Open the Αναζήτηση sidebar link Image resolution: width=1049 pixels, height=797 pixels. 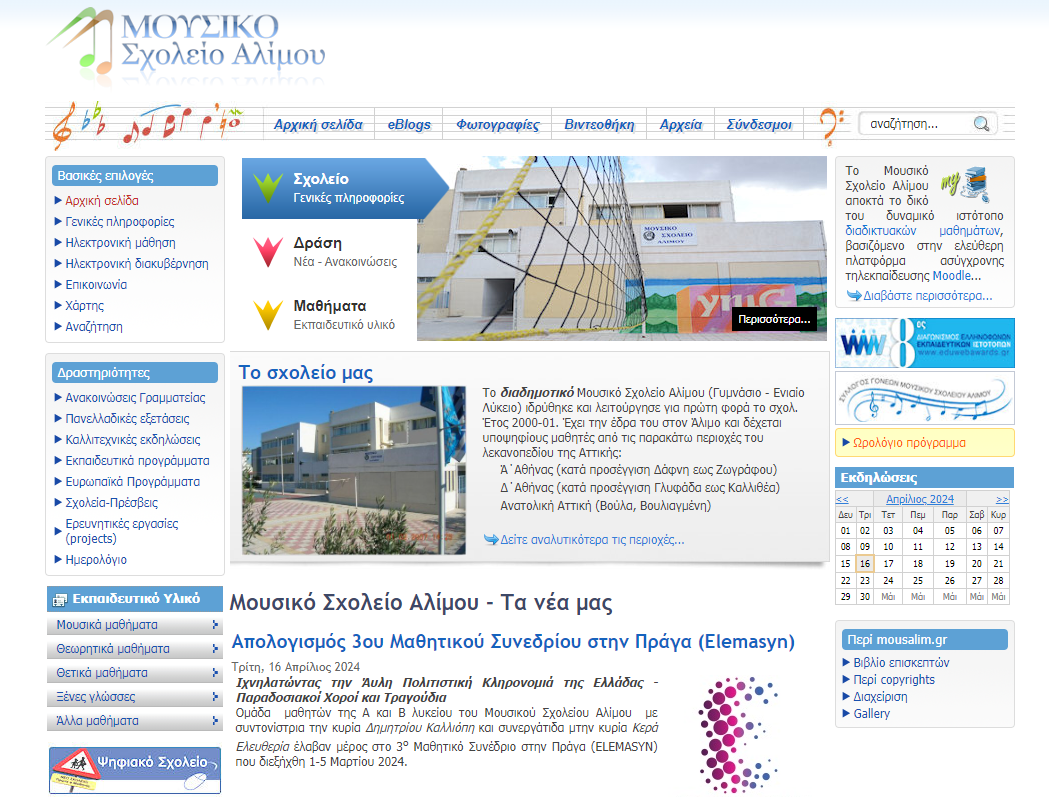tap(94, 327)
